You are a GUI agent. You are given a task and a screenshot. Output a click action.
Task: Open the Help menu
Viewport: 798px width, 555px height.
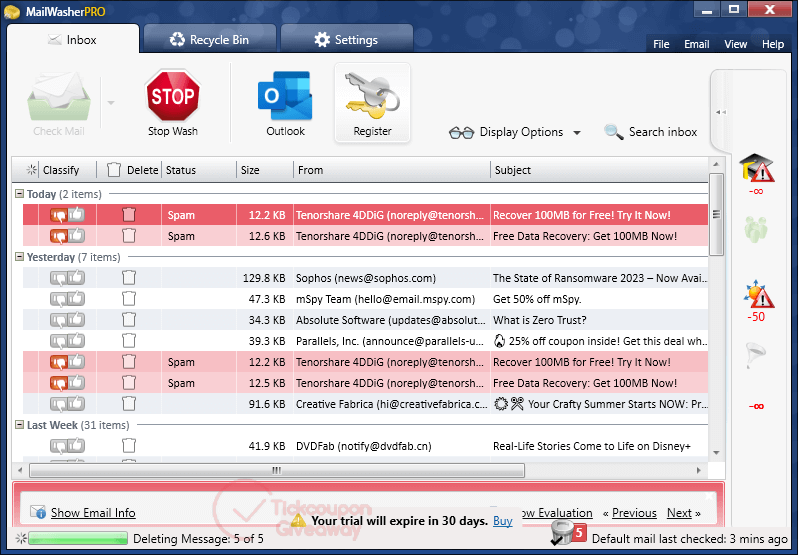click(773, 44)
